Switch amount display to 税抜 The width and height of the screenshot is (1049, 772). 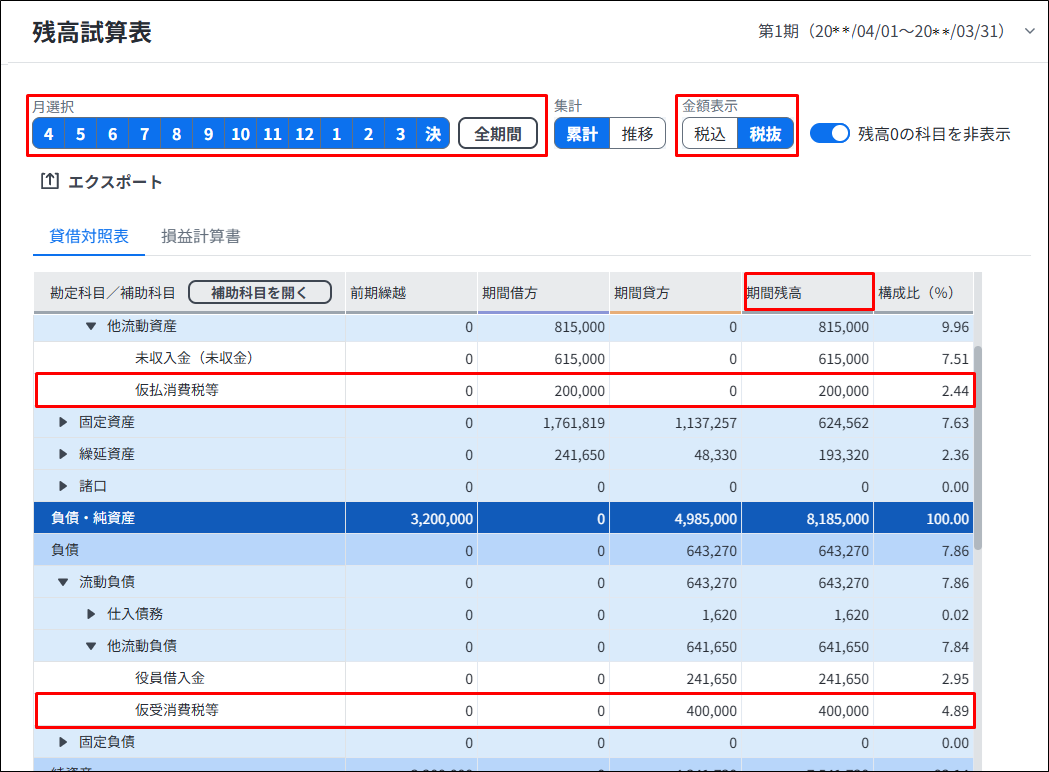(765, 134)
